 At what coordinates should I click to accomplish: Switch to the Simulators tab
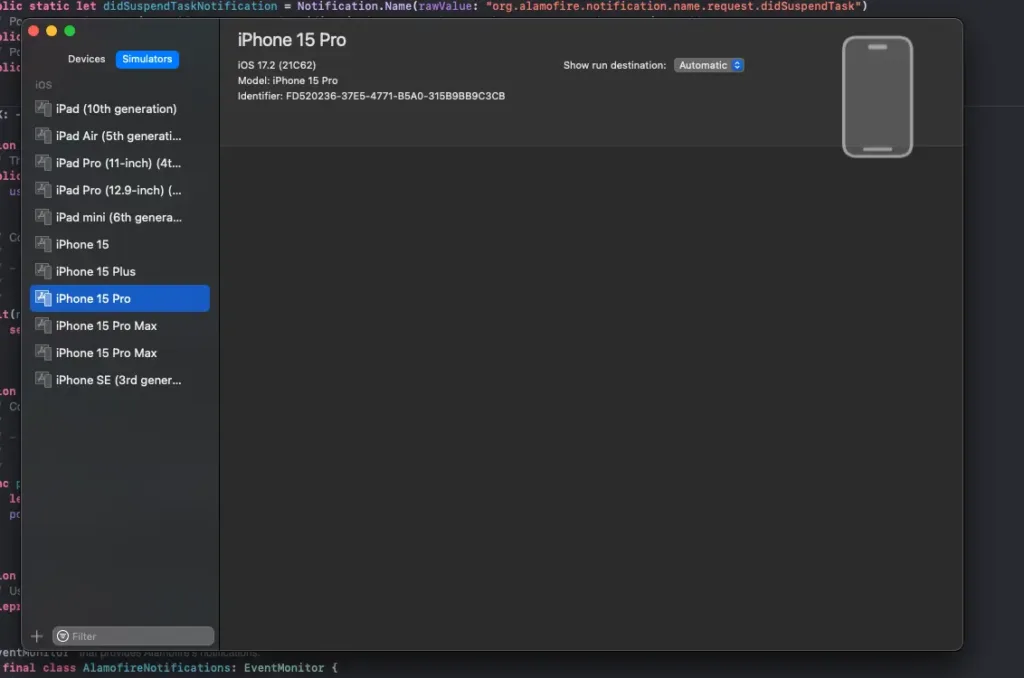point(147,59)
